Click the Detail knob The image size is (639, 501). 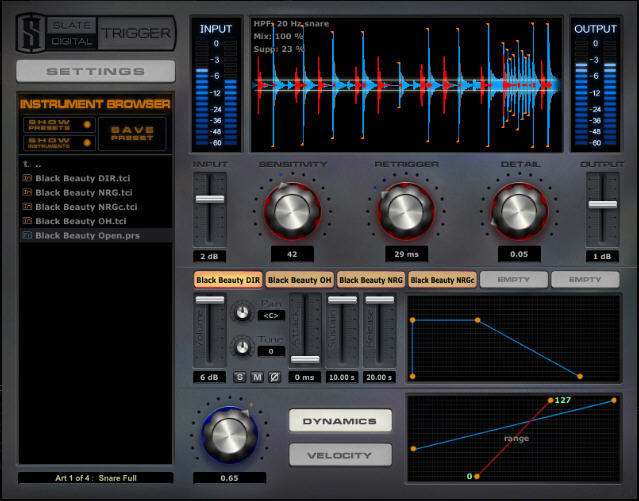(x=519, y=212)
